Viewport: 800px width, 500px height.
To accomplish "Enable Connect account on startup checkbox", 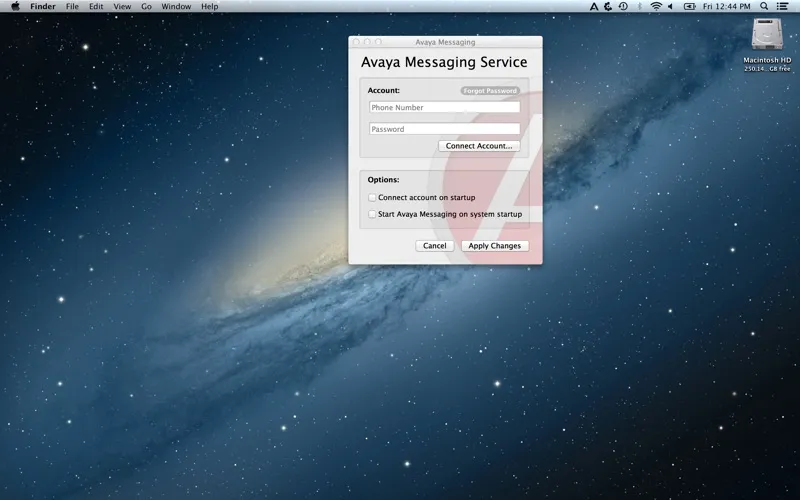I will click(372, 197).
